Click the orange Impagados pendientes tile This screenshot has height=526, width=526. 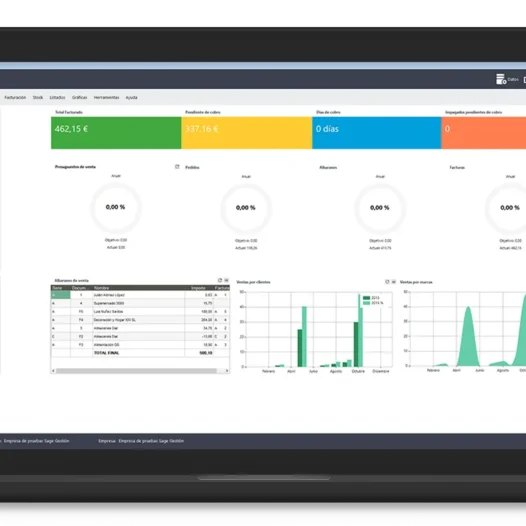[x=484, y=133]
